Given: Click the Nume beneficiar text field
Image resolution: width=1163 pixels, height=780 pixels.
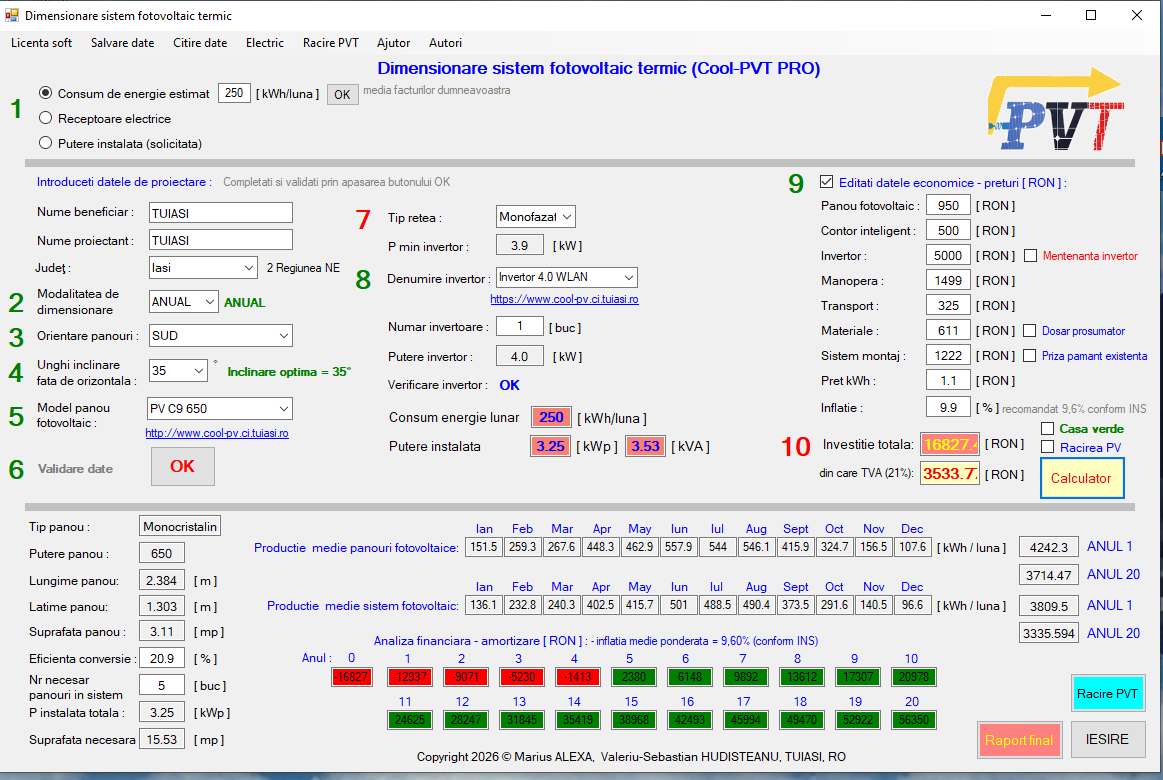Looking at the screenshot, I should tap(220, 213).
